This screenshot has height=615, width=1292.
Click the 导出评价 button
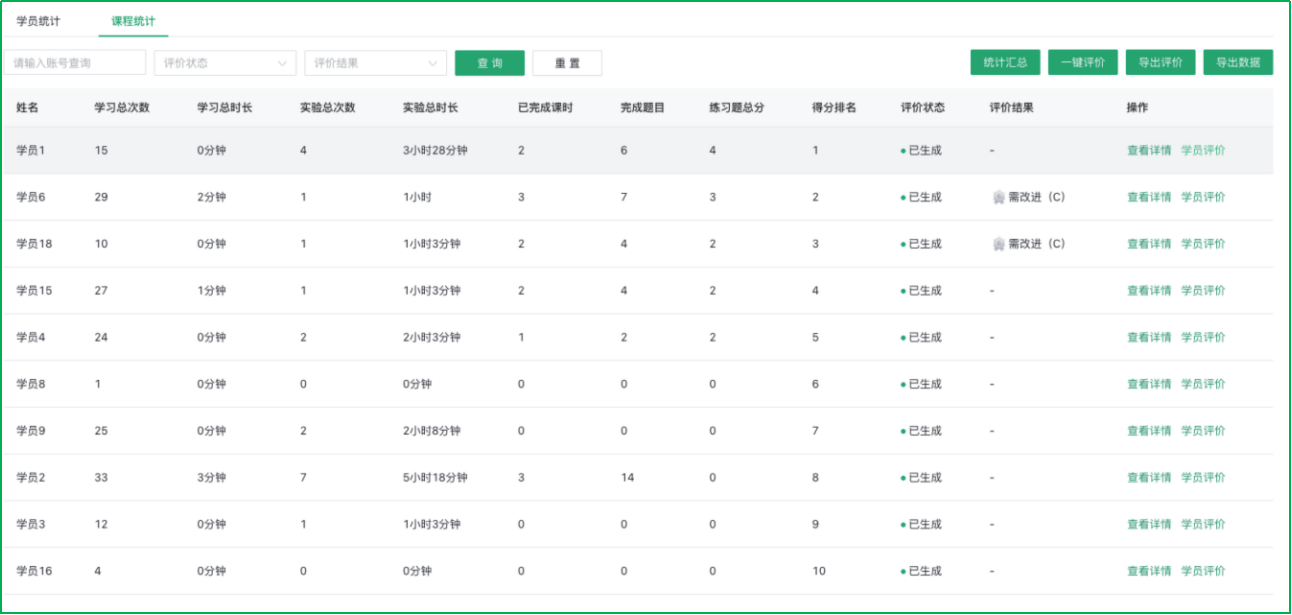point(1160,62)
